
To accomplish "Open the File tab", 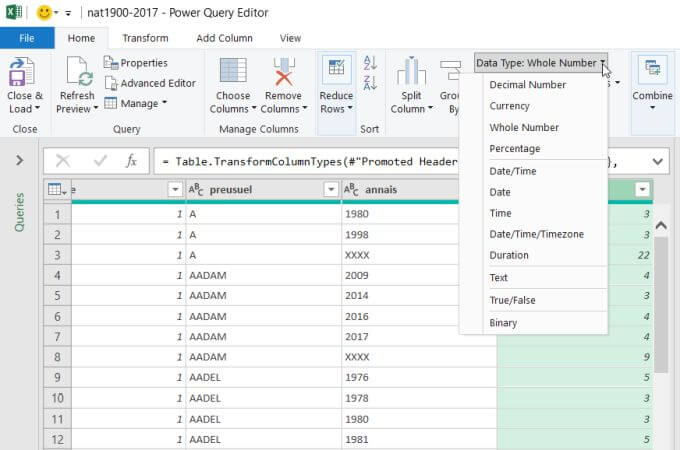I will coord(27,38).
